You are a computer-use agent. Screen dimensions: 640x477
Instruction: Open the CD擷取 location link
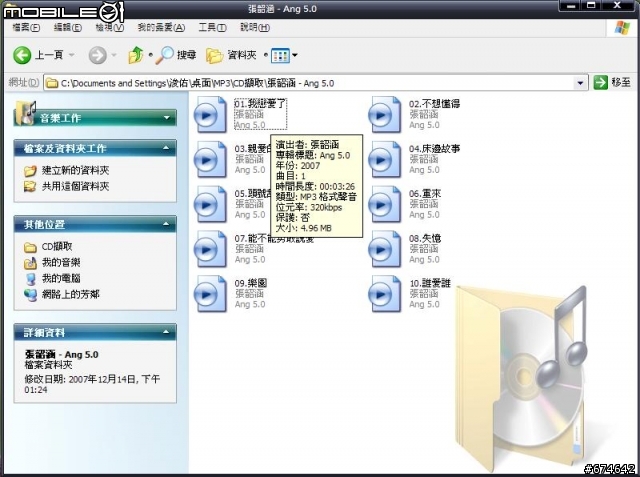pyautogui.click(x=57, y=246)
